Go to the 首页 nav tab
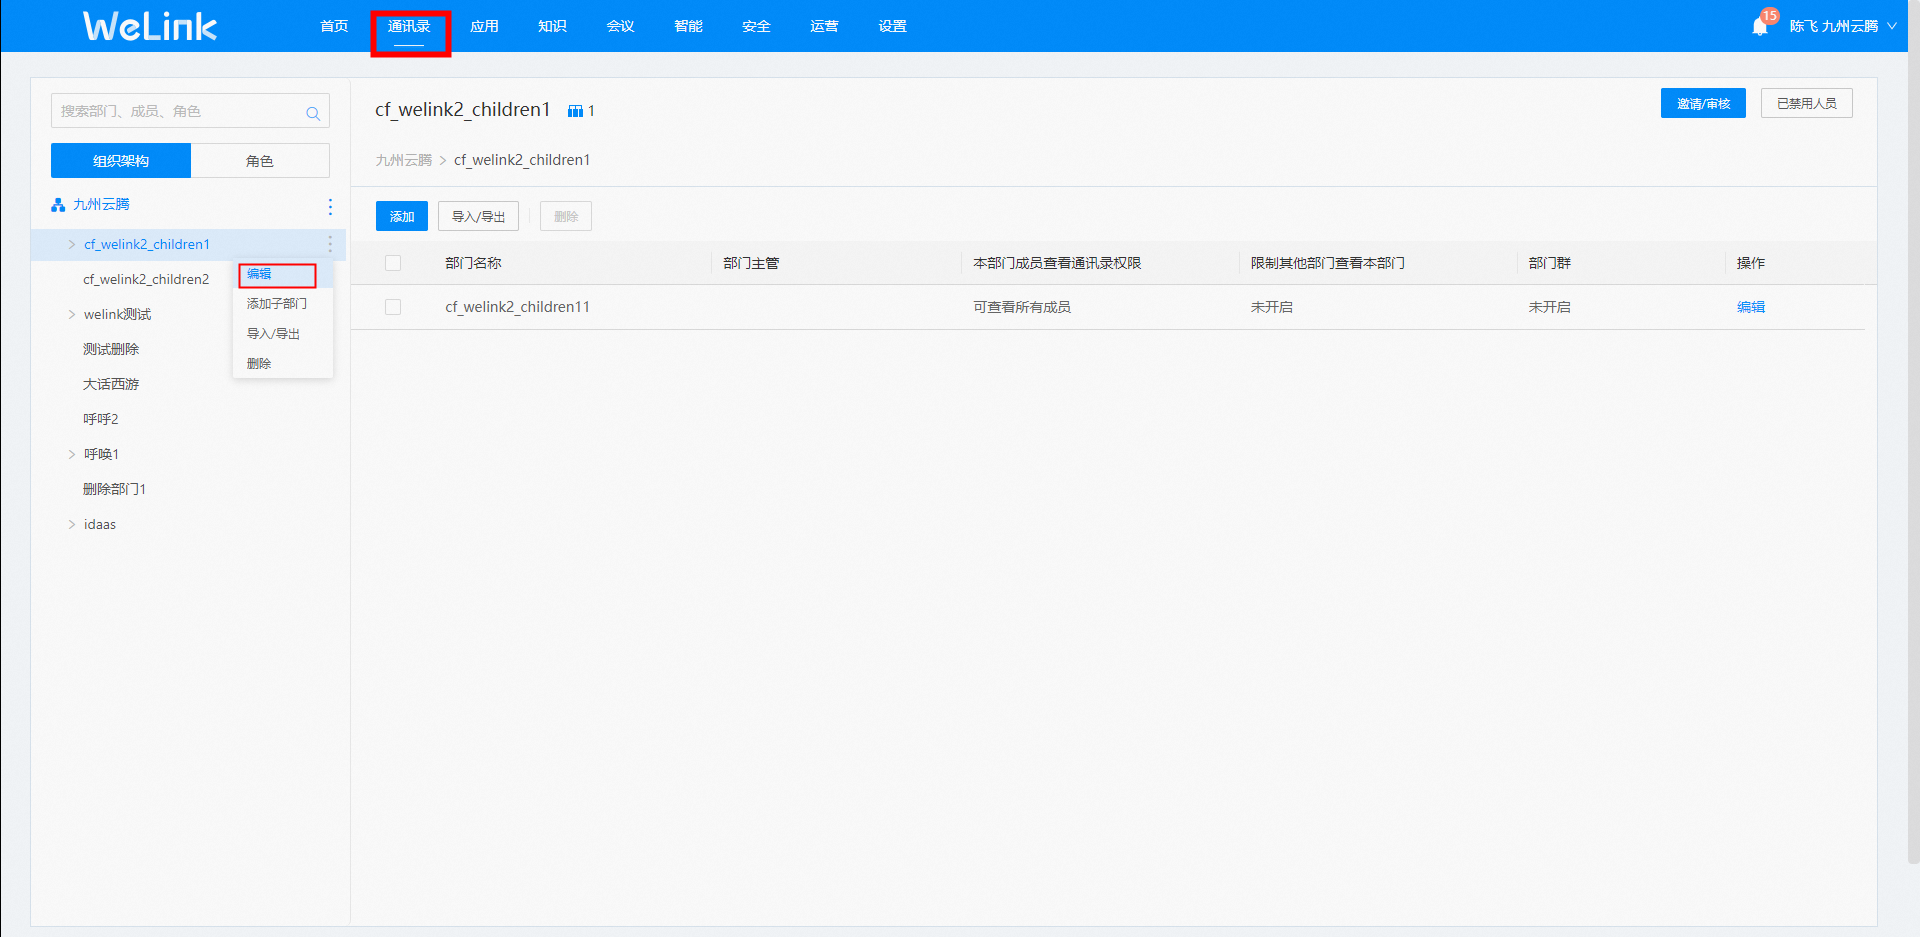The image size is (1920, 937). point(334,26)
